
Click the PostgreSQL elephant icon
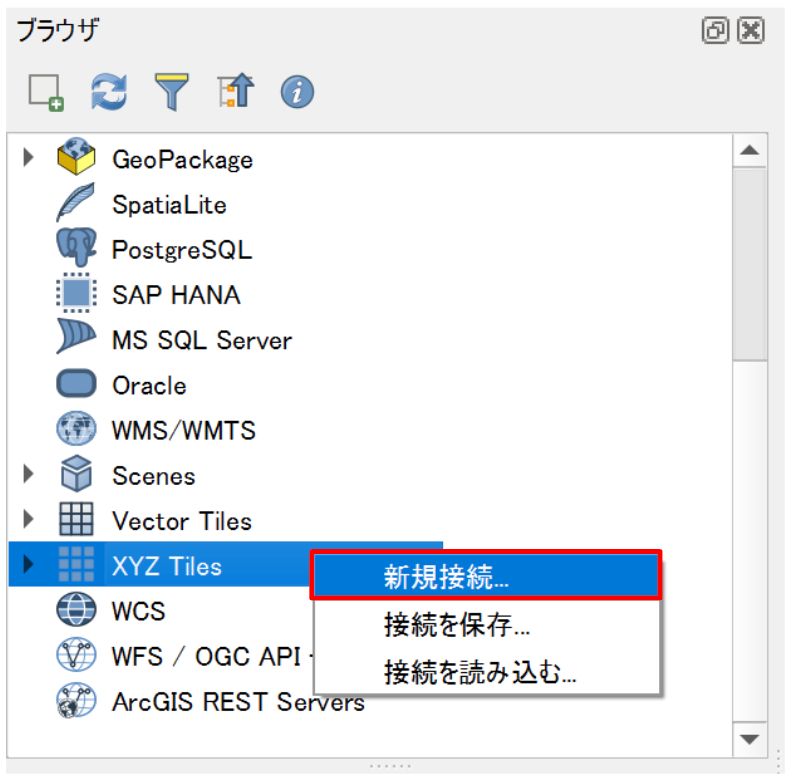(x=76, y=247)
